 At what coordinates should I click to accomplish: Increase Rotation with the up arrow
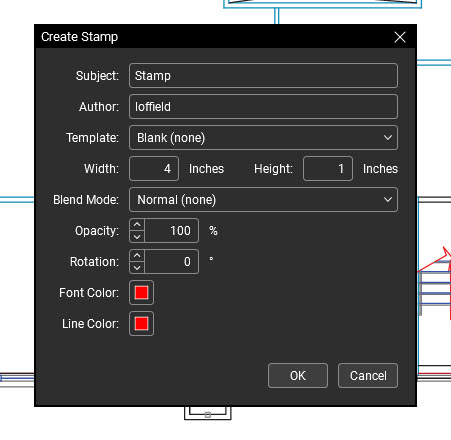point(137,256)
